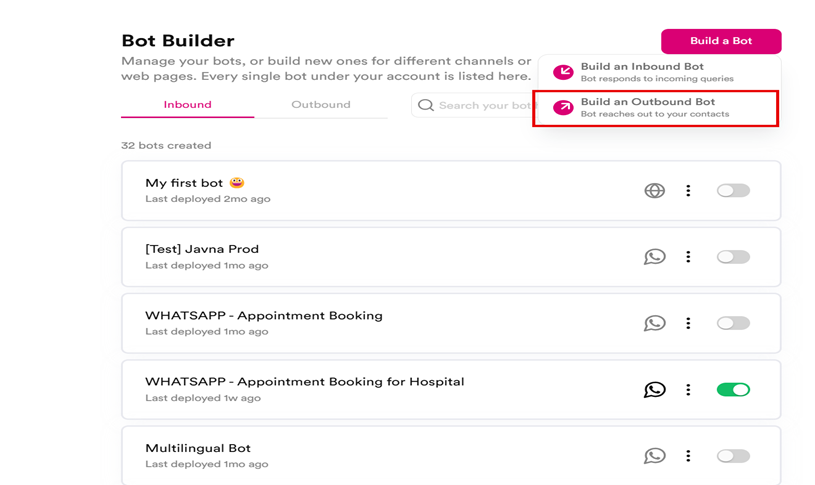This screenshot has height=485, width=815.
Task: Click the magnifier search icon
Action: pos(426,105)
